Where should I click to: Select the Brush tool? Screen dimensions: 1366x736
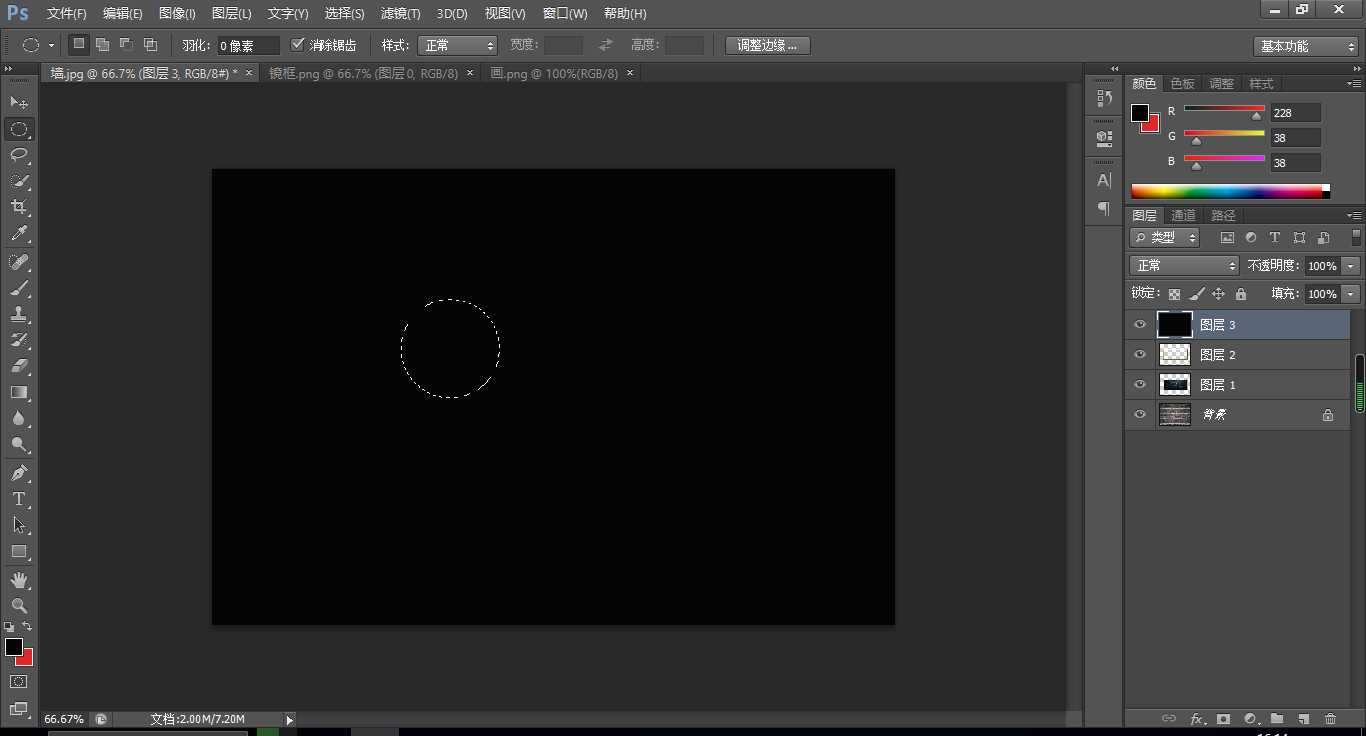(x=19, y=288)
